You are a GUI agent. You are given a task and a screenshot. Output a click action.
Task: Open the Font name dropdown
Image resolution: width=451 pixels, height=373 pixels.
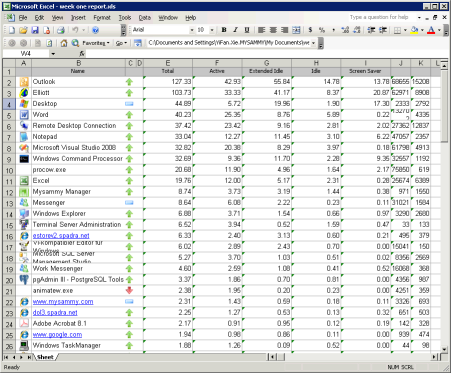pyautogui.click(x=192, y=30)
